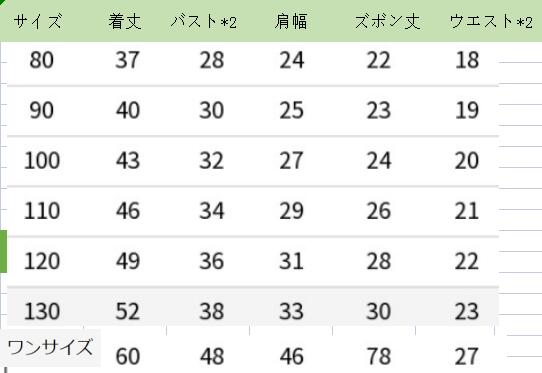This screenshot has width=542, height=373.
Task: Click the ワンサイズ label cell
Action: [x=50, y=347]
